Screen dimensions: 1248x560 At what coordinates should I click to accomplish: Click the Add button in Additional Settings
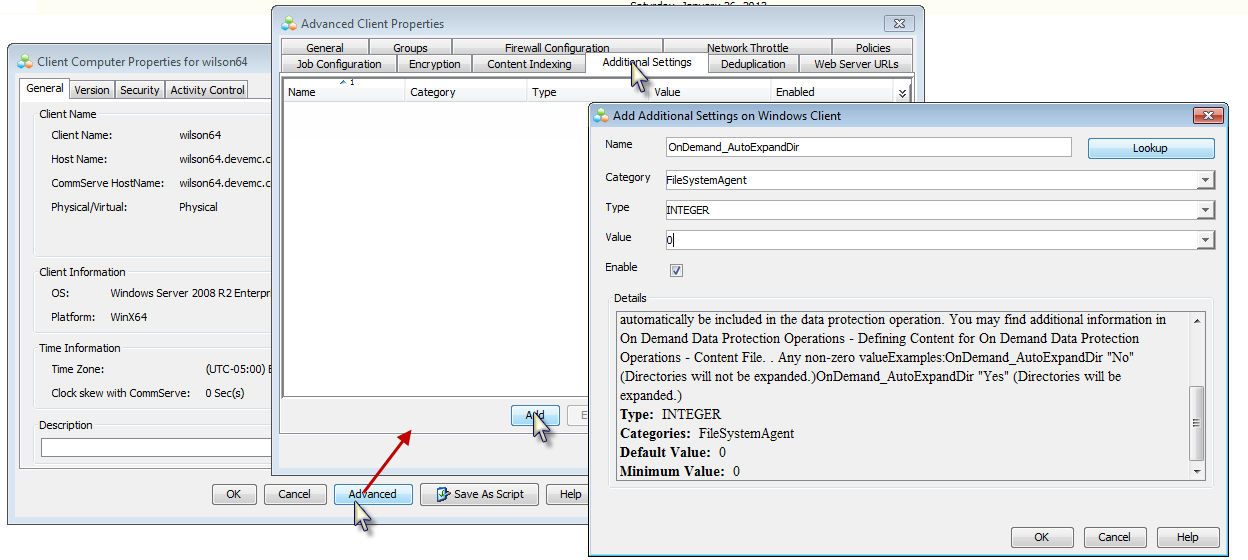[x=534, y=415]
